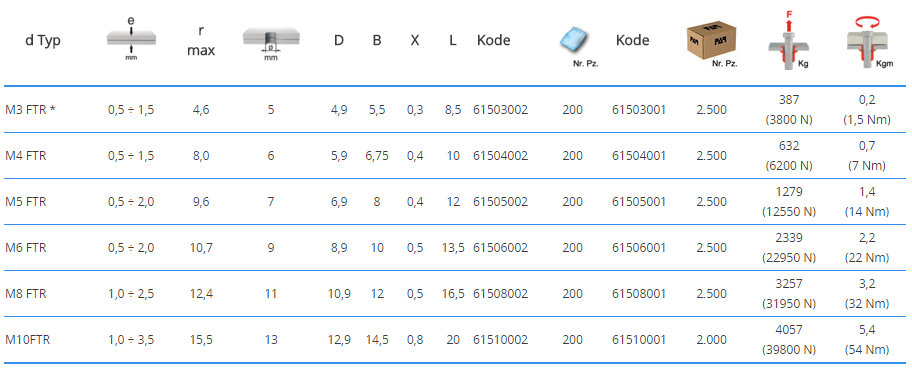
Task: Click the 4057 (39800 N) force value
Action: 789,339
